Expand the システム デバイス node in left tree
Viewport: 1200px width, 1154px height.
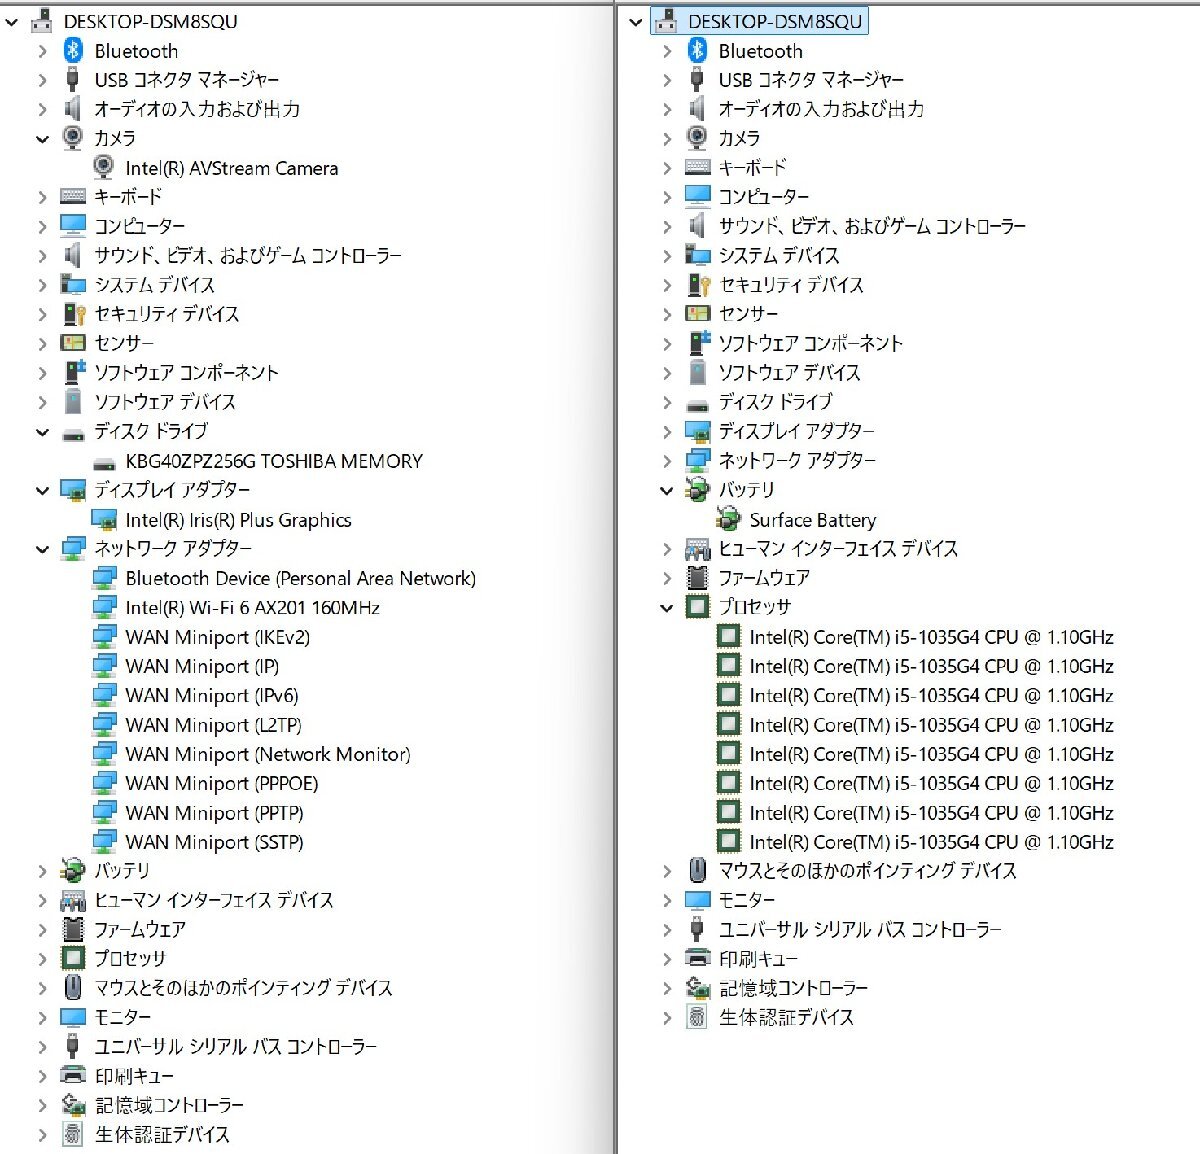[42, 285]
